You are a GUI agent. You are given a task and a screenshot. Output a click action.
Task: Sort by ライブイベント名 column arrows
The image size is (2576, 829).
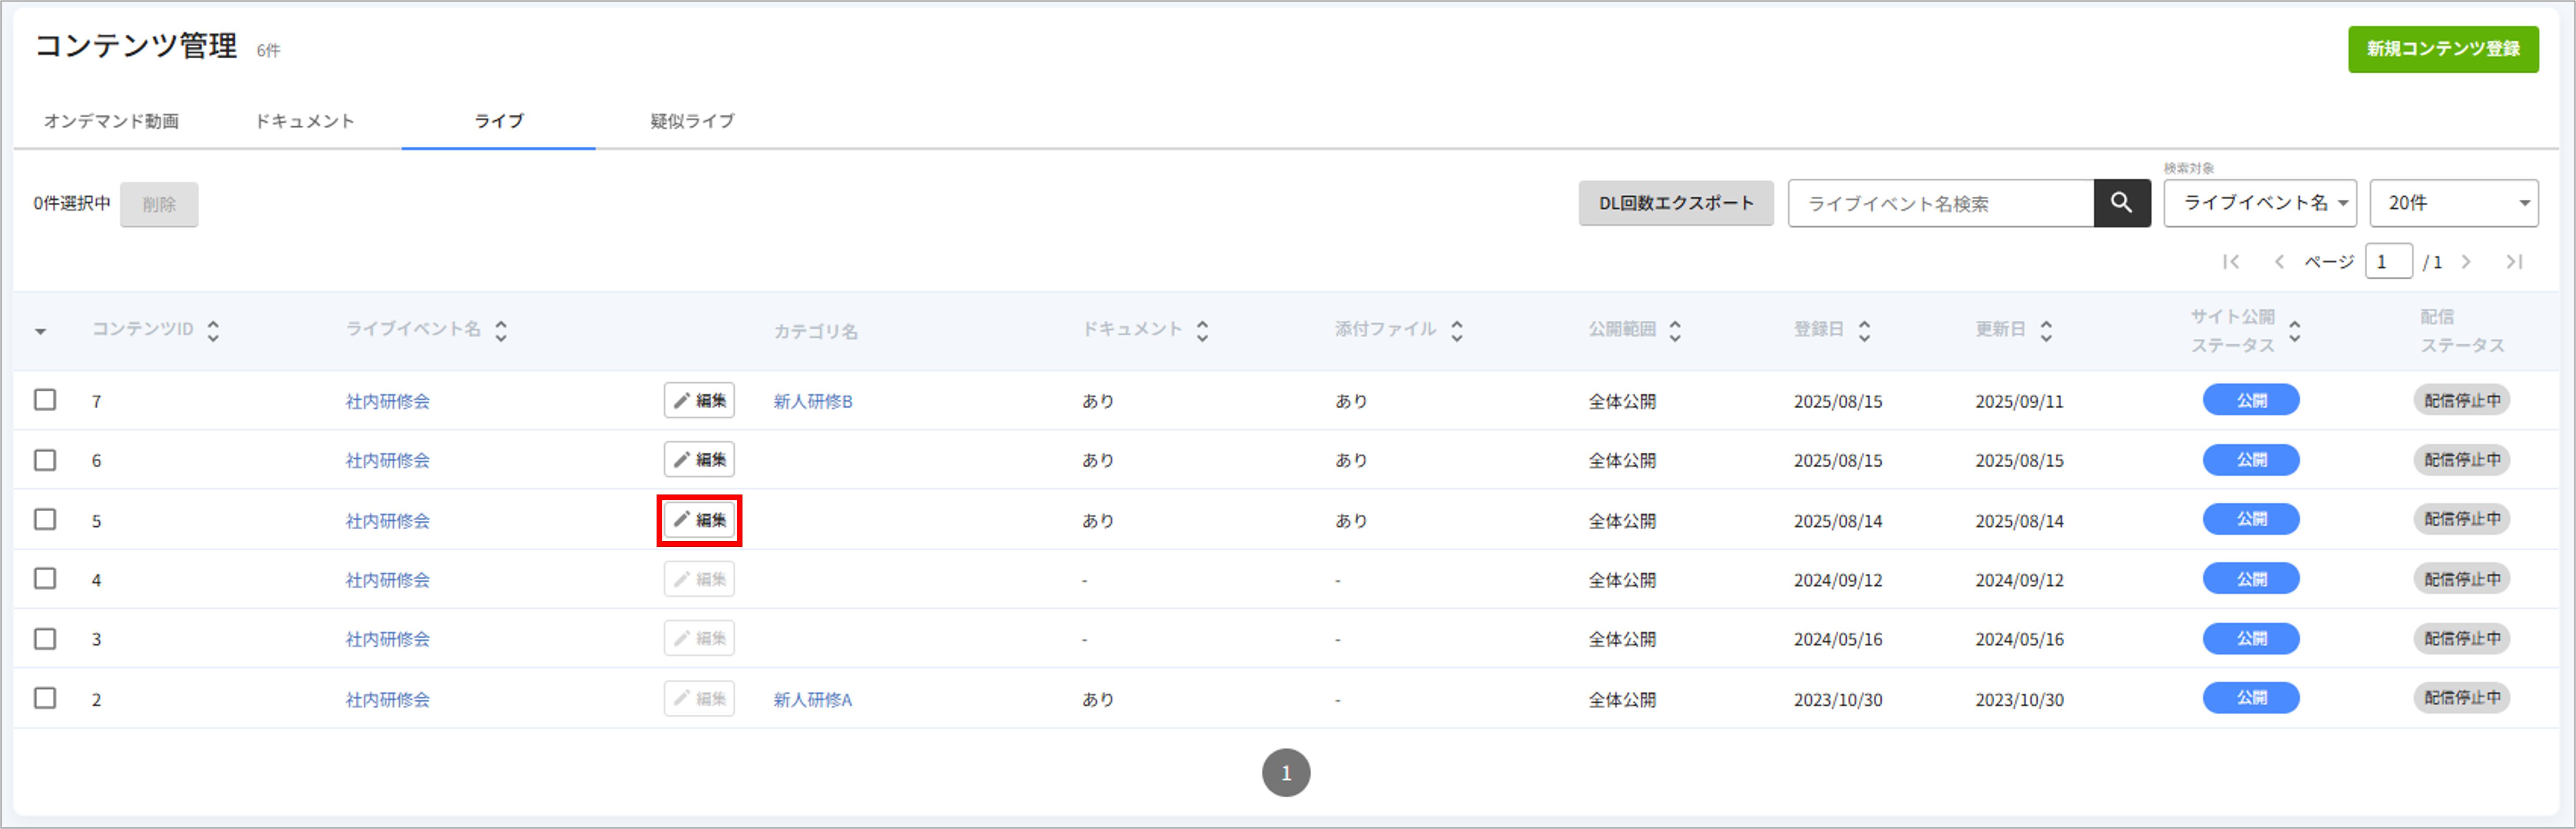[x=501, y=331]
